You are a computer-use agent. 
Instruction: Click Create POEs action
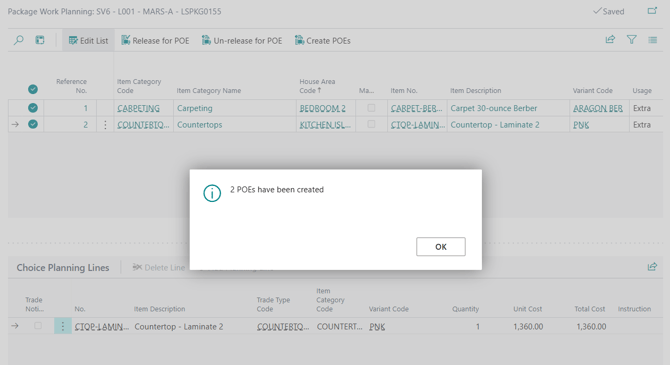[323, 41]
